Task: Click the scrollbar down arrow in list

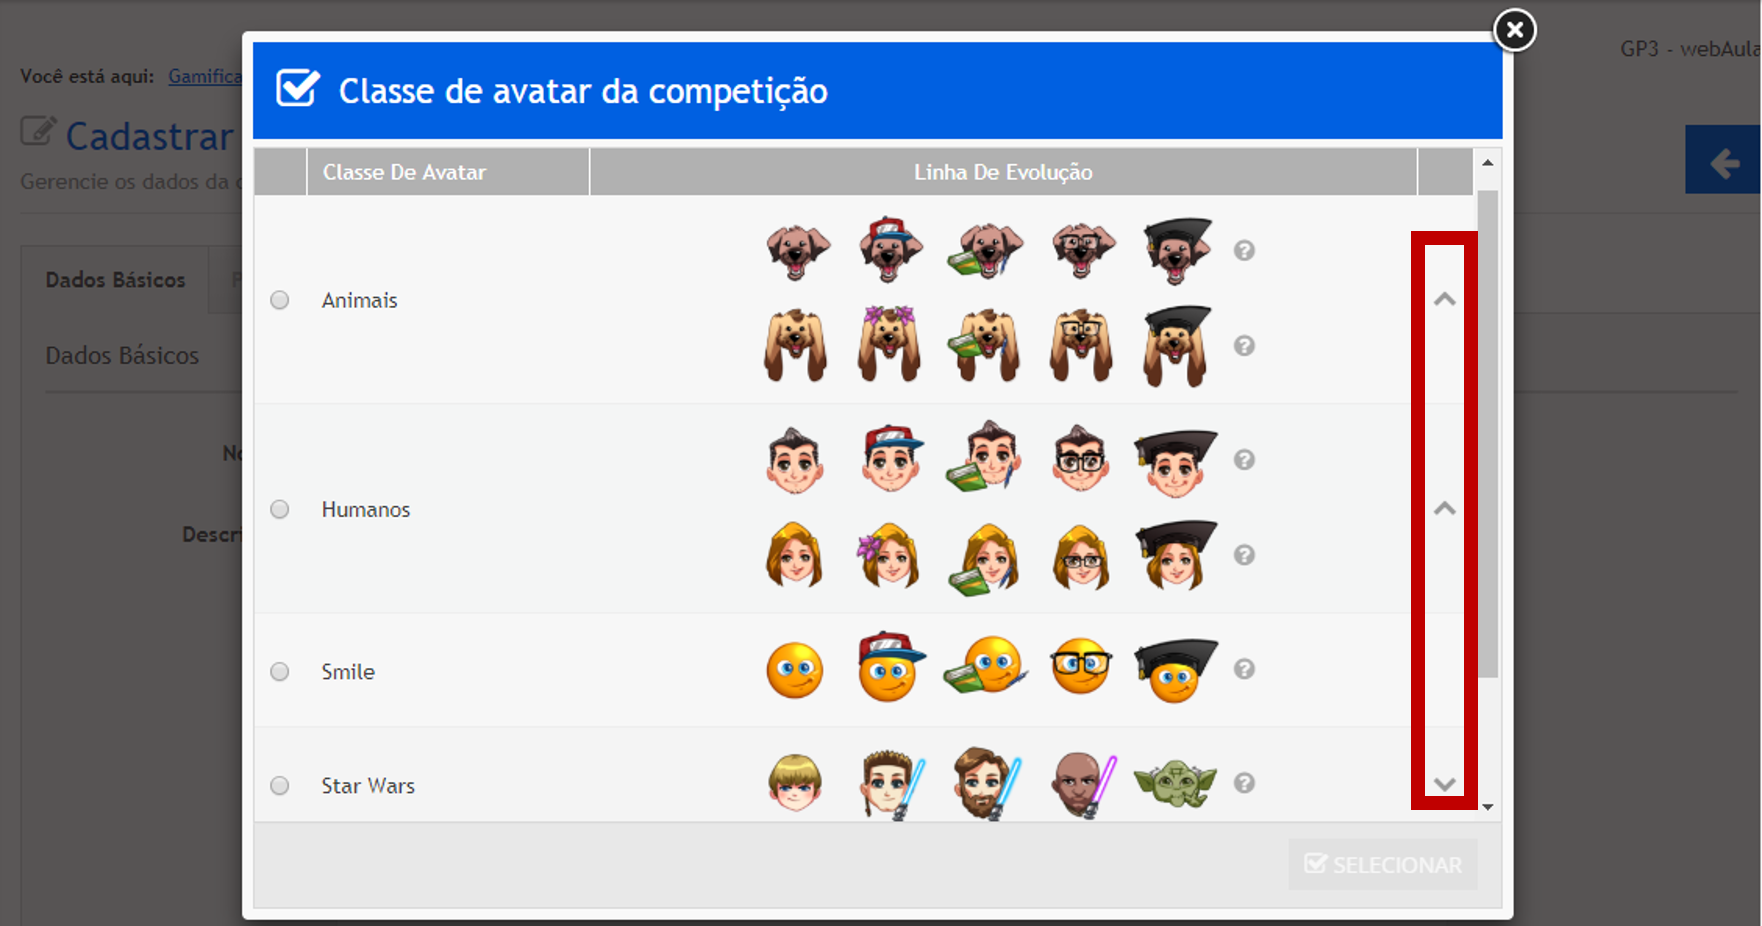Action: coord(1488,807)
